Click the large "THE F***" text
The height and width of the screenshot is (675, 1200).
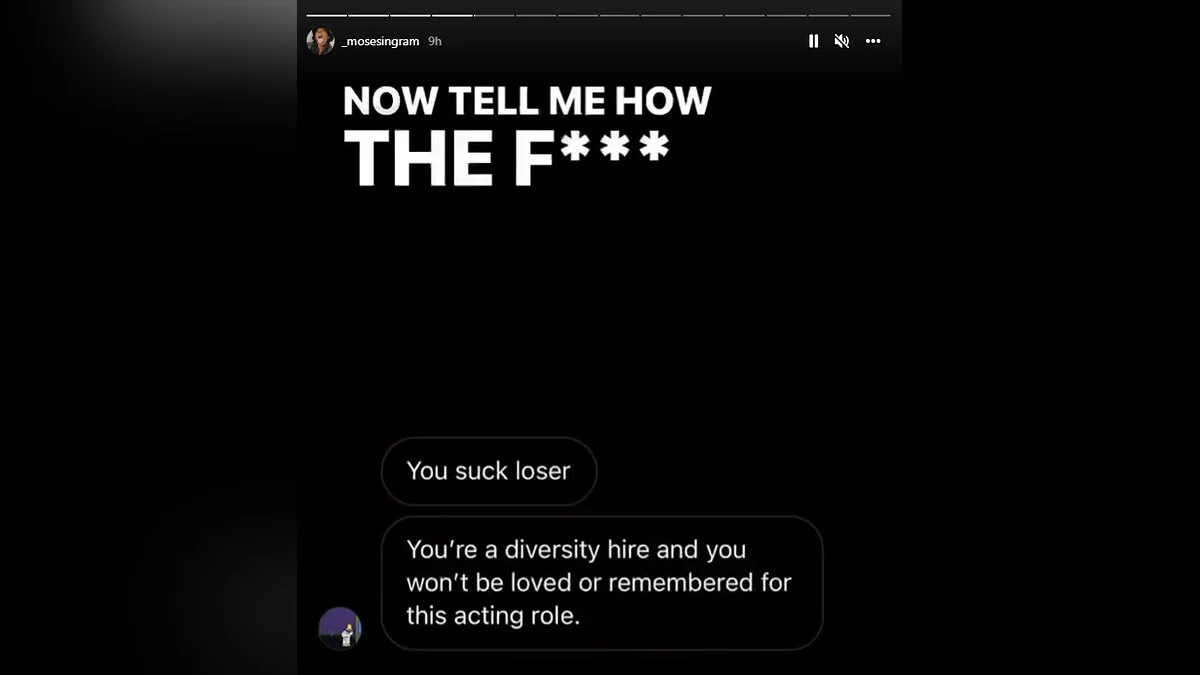point(506,158)
